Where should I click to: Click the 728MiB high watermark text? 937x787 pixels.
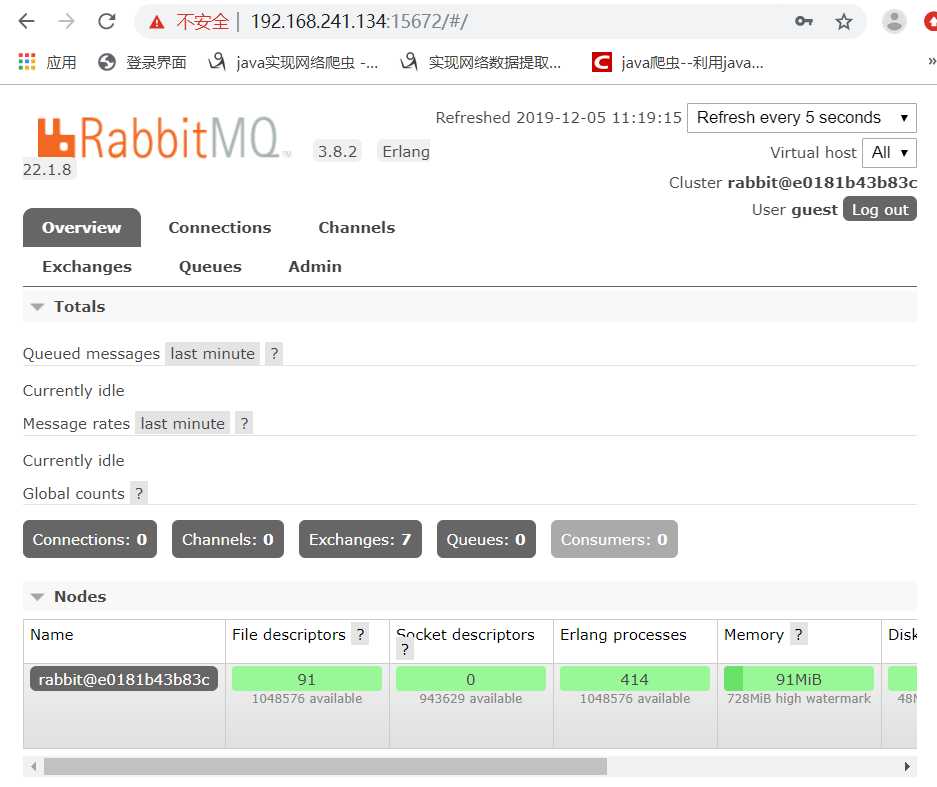(x=798, y=699)
